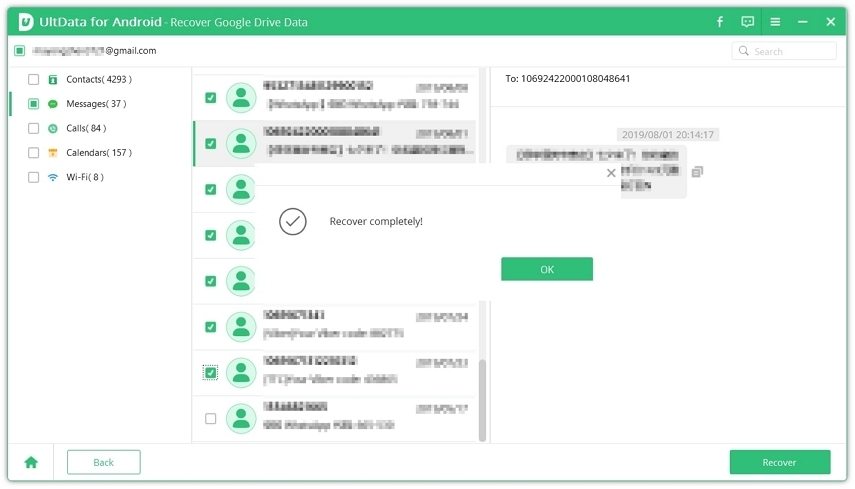This screenshot has width=855, height=489.
Task: Uncheck the highlighted second conversation checkbox
Action: [210, 143]
